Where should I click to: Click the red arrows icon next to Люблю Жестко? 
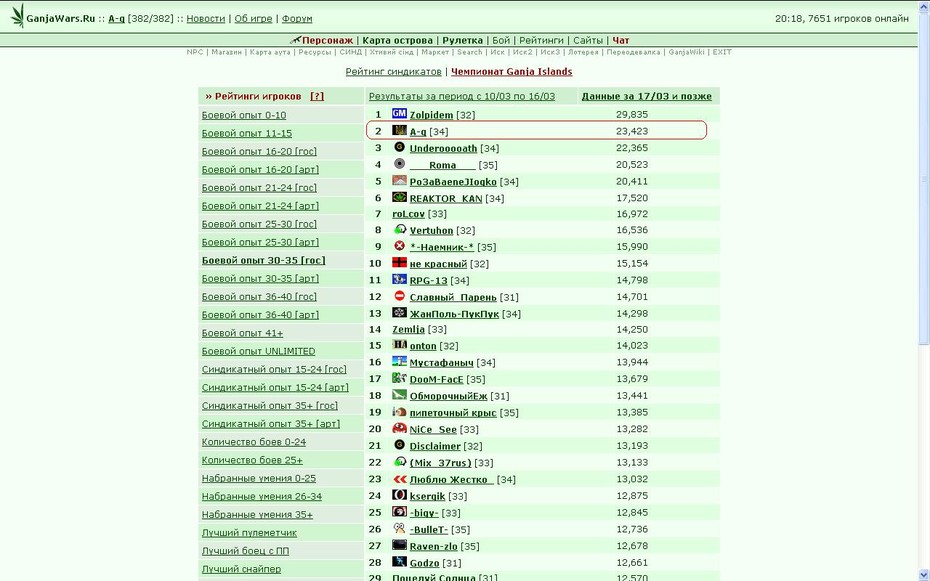pos(399,478)
